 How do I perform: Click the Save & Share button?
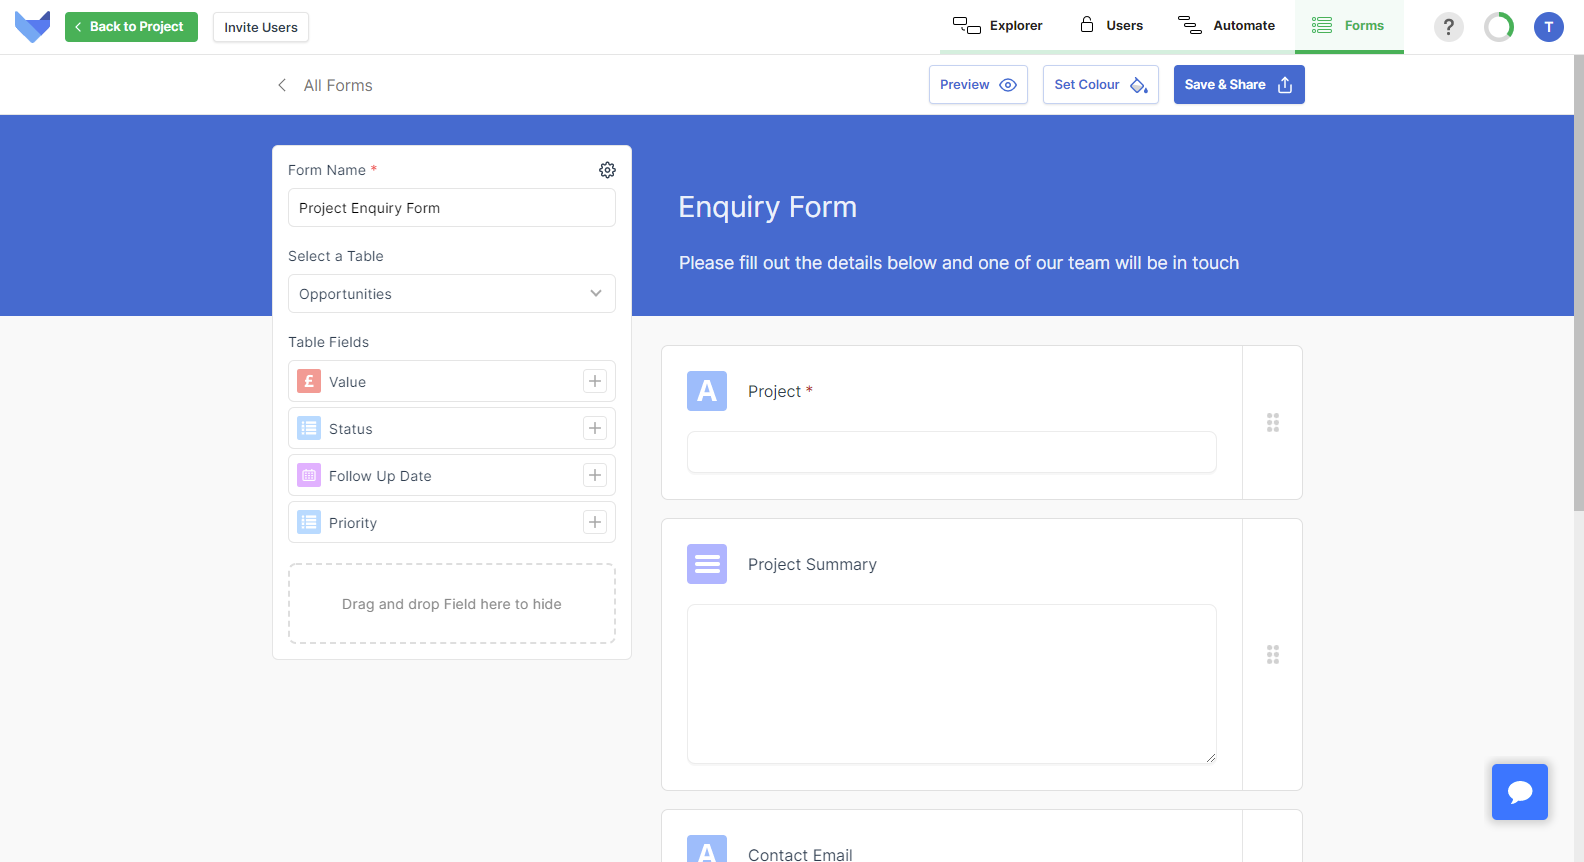(x=1239, y=85)
